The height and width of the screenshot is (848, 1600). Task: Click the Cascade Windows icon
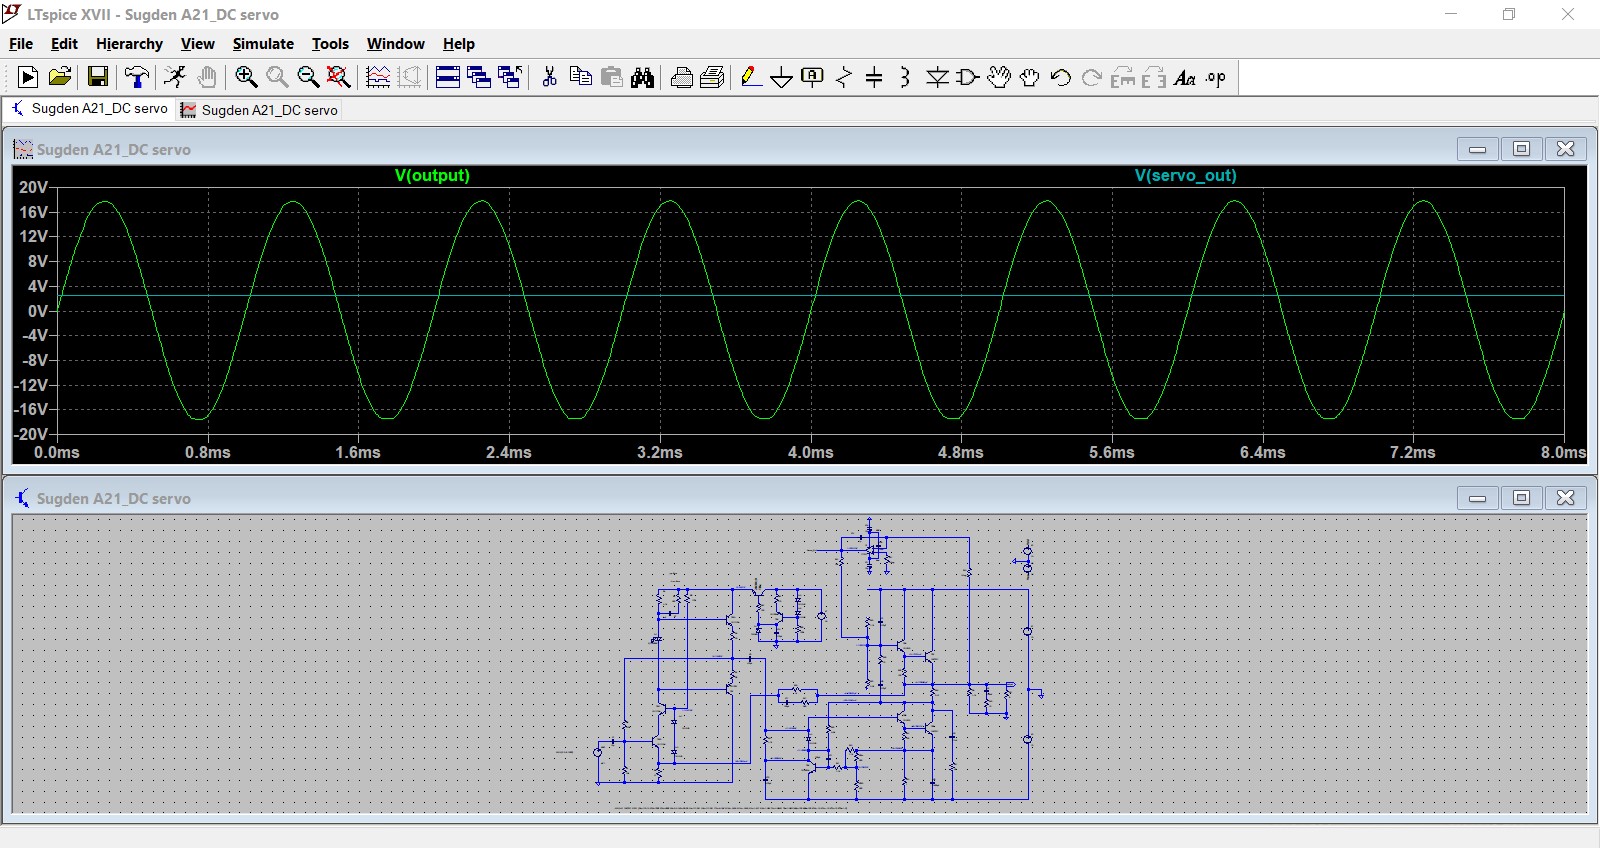click(x=479, y=77)
